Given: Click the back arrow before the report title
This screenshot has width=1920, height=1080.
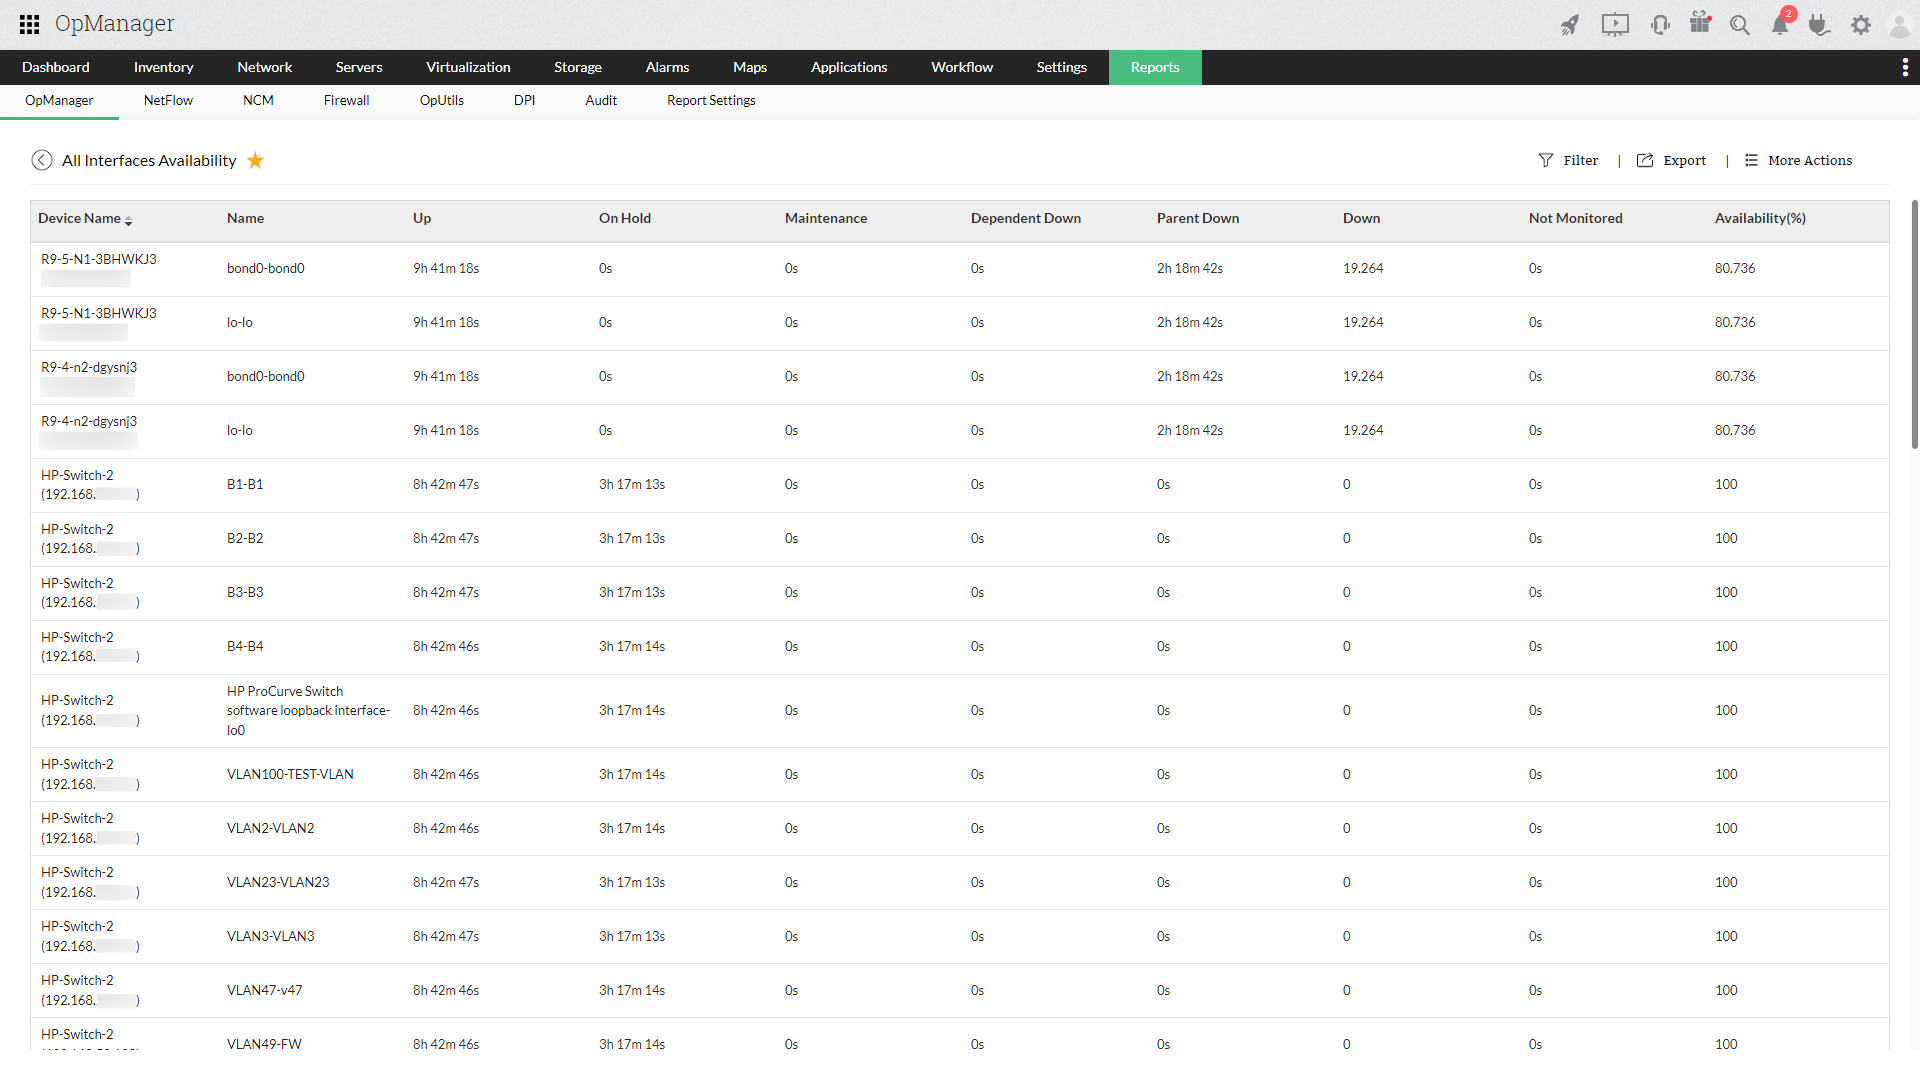Looking at the screenshot, I should pos(42,160).
